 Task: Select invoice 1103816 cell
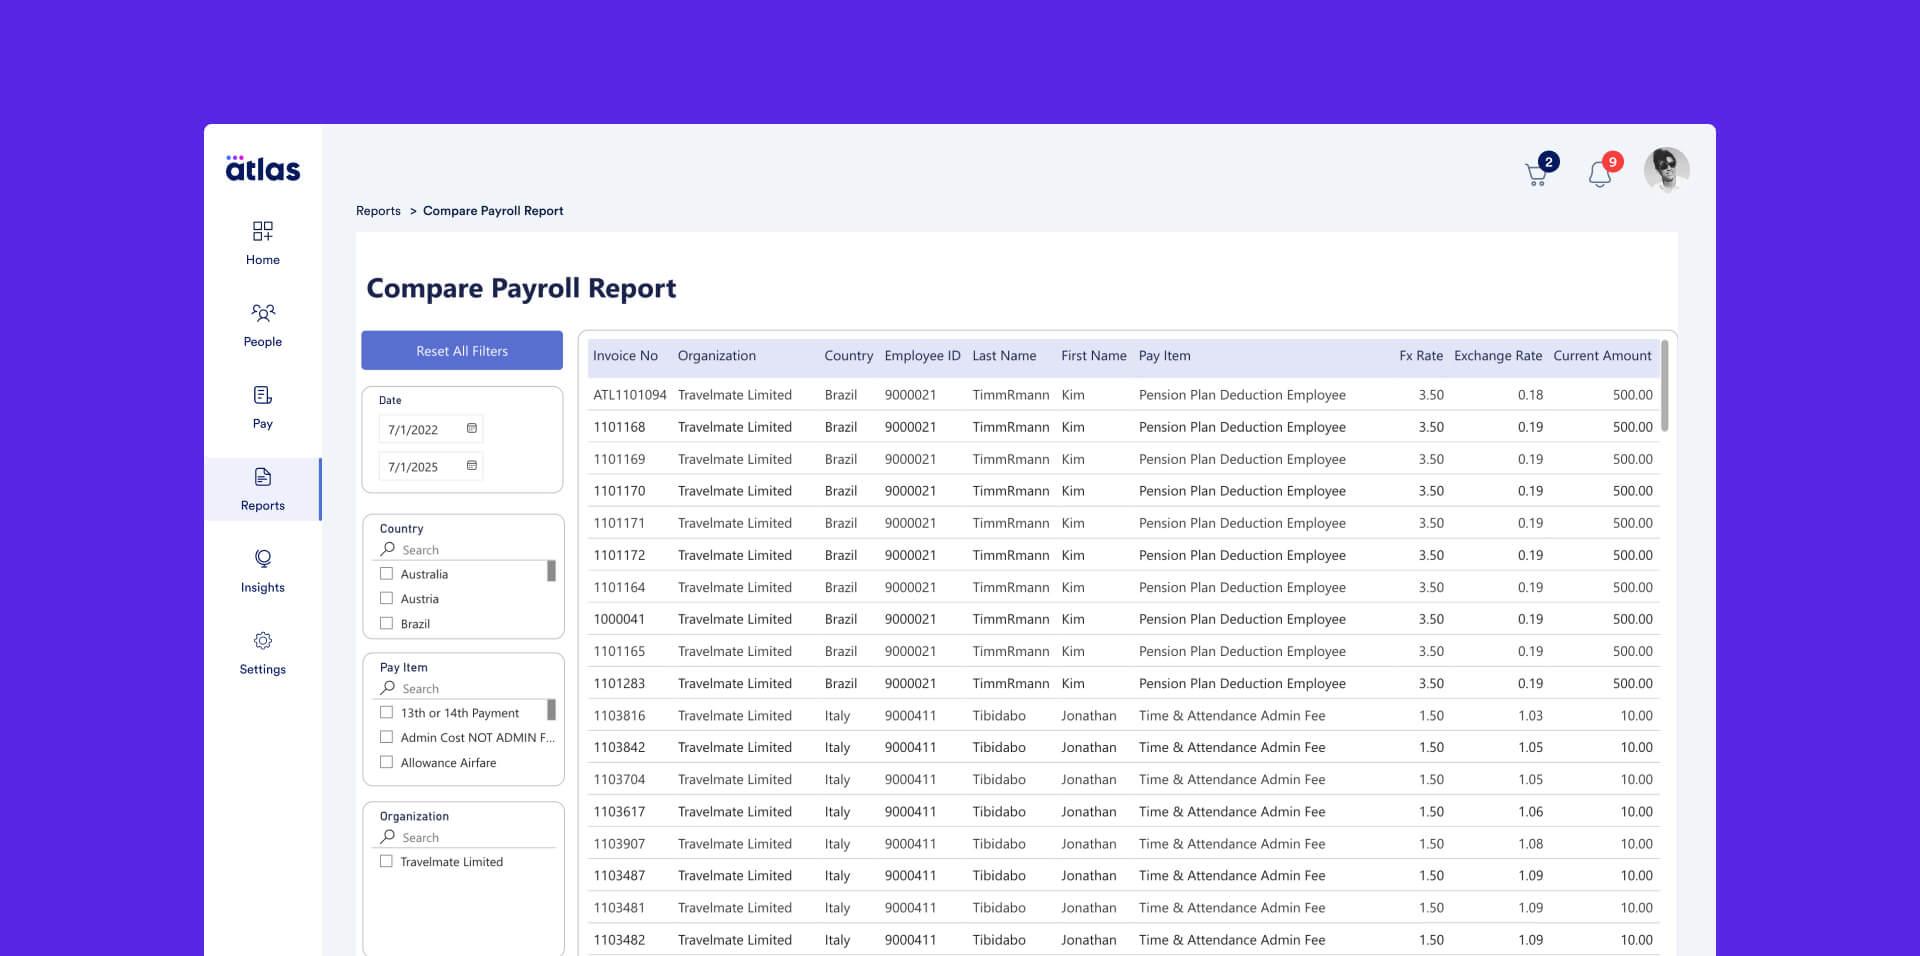click(619, 716)
